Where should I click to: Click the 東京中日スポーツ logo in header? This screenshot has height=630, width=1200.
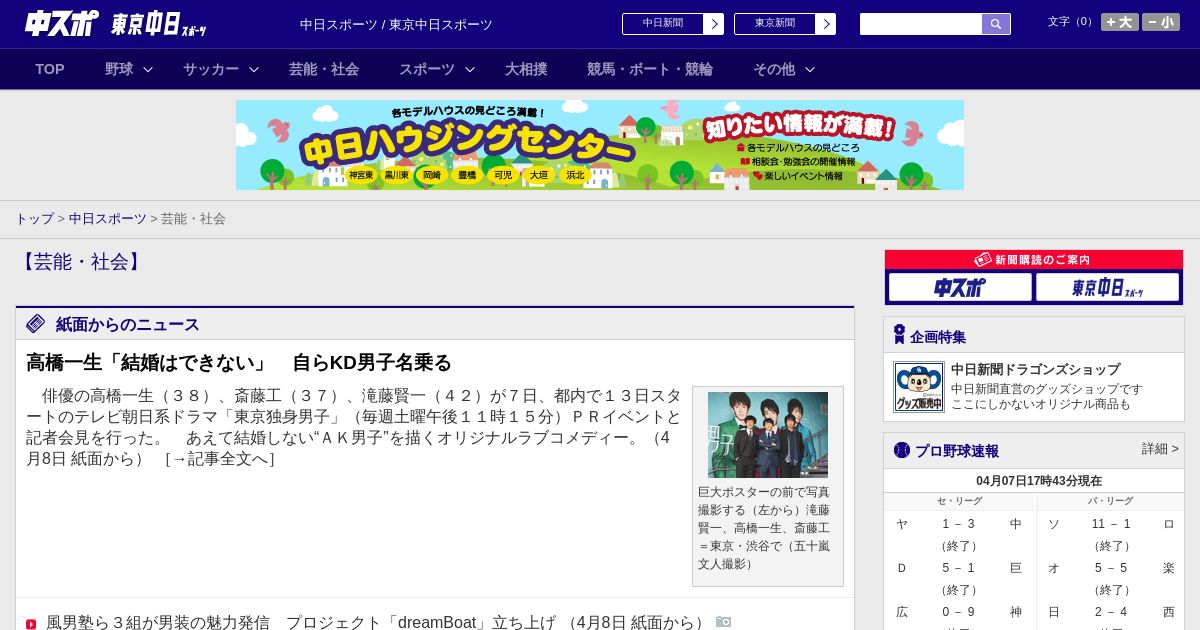point(158,24)
